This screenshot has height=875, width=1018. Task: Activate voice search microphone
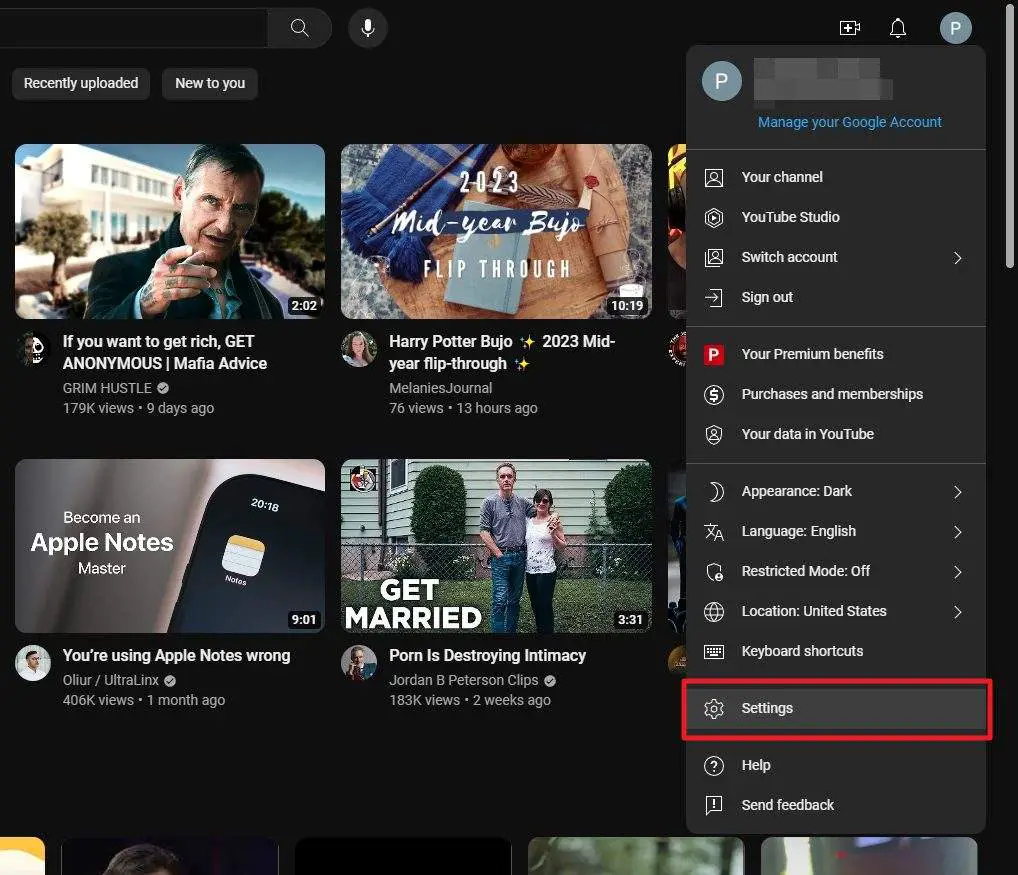pos(367,28)
